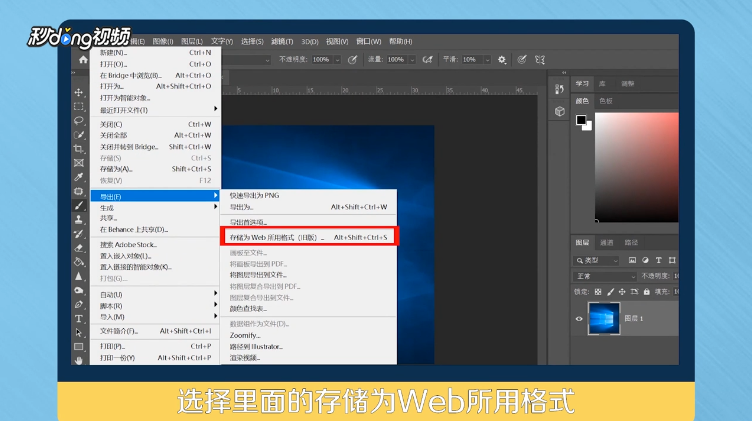Screen dimensions: 752x421
Task: Select the Path Selection arrow tool
Action: [79, 333]
